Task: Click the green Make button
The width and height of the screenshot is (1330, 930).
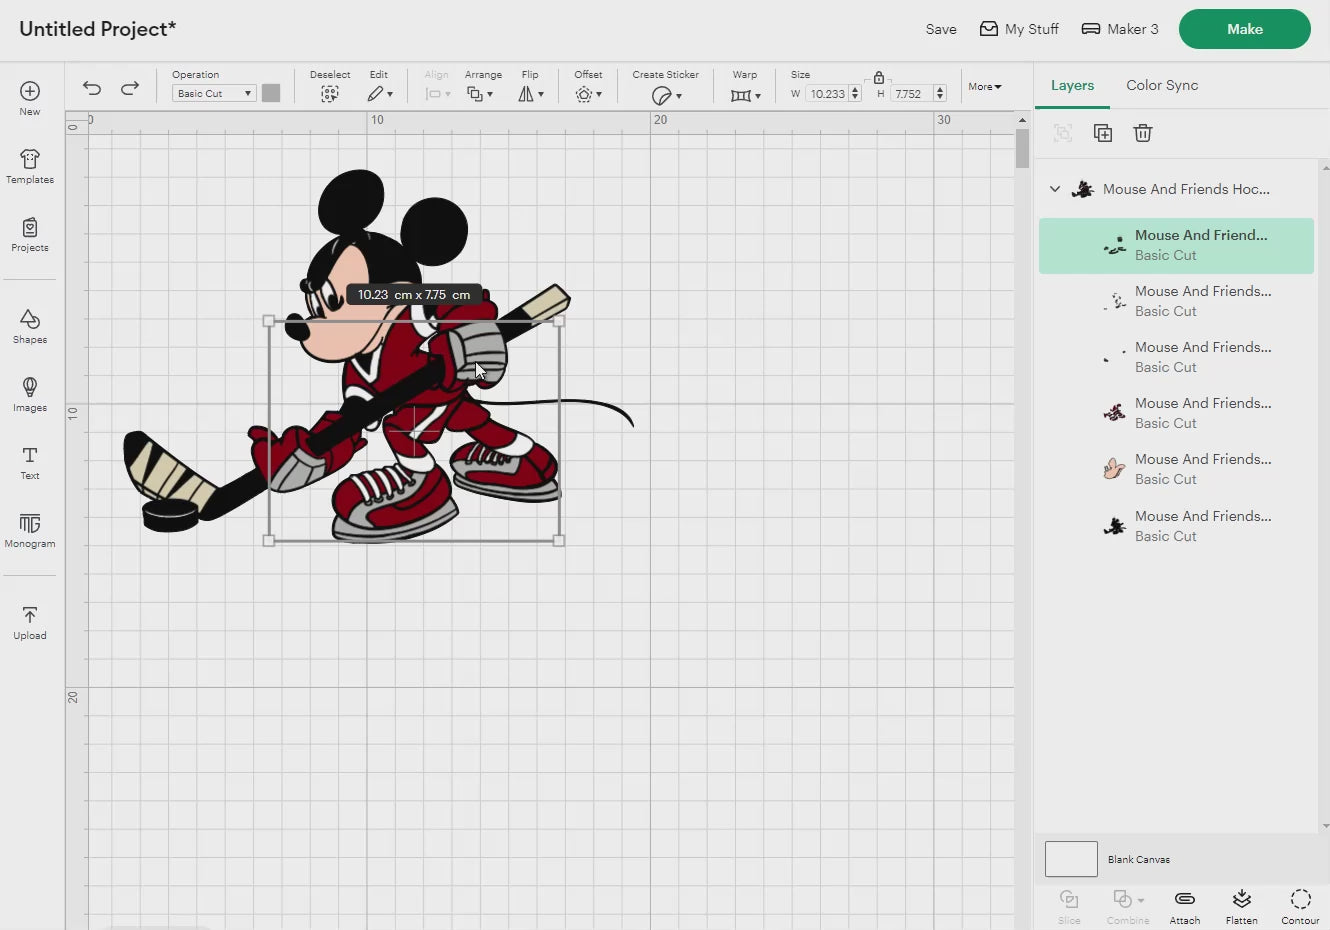Action: [1245, 29]
